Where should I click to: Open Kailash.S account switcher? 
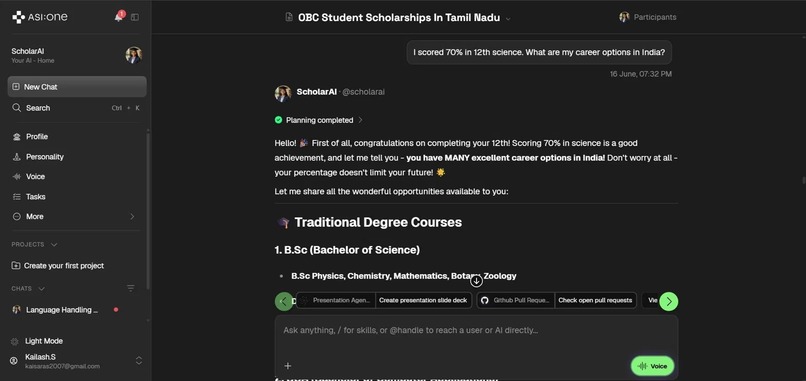click(76, 361)
